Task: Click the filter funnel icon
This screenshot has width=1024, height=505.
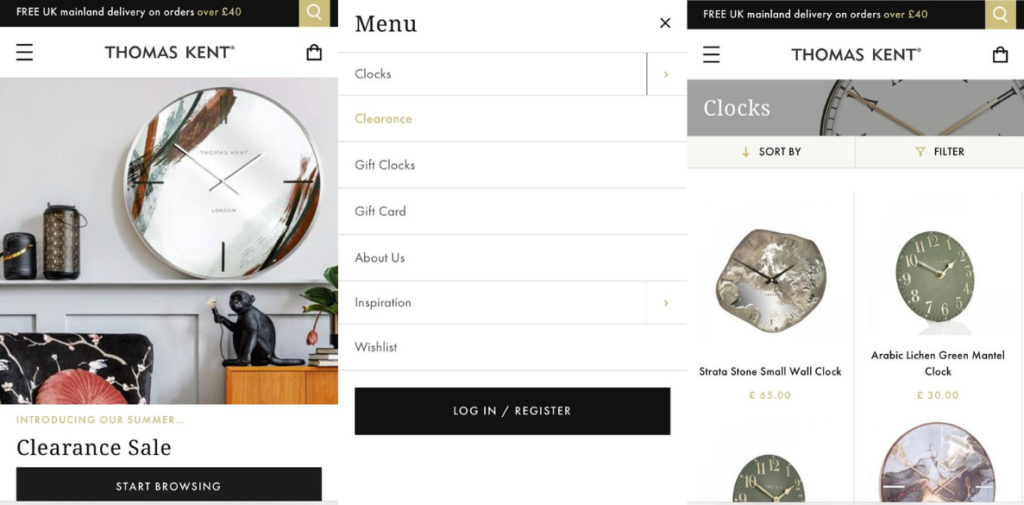Action: click(x=920, y=152)
